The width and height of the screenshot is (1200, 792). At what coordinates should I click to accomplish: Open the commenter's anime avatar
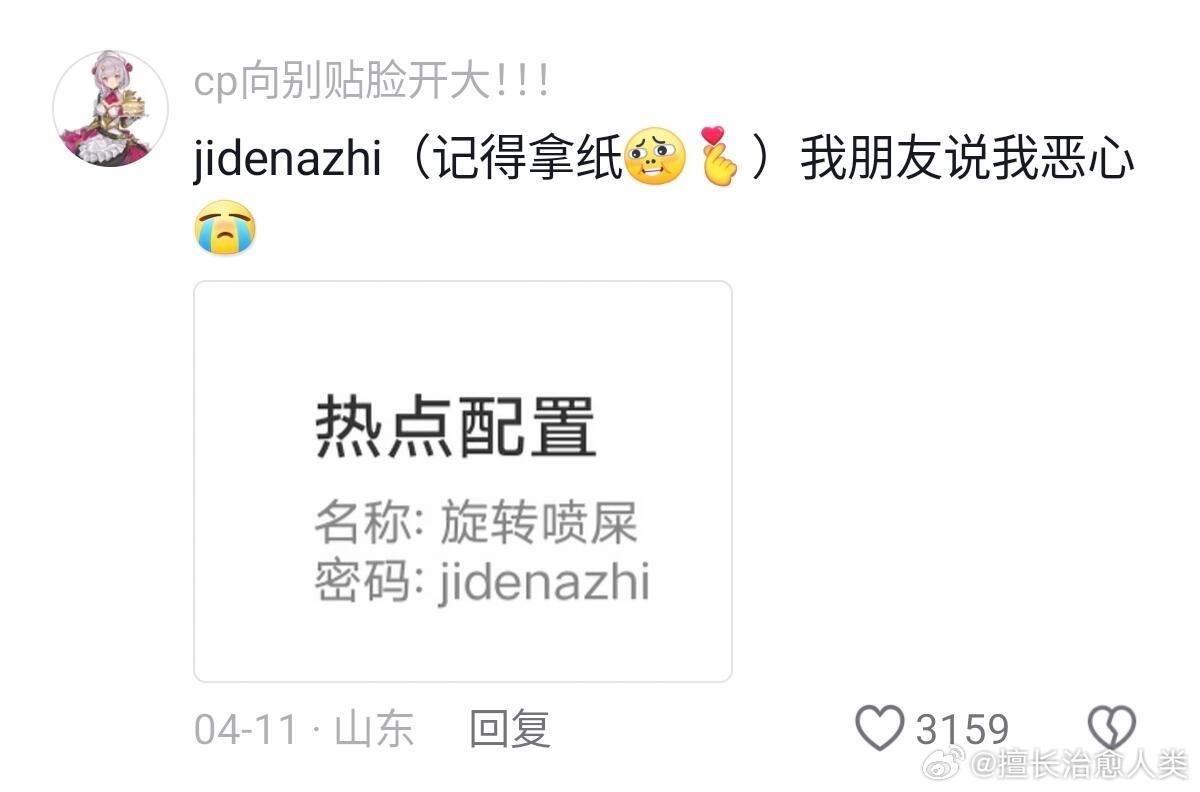pyautogui.click(x=110, y=108)
